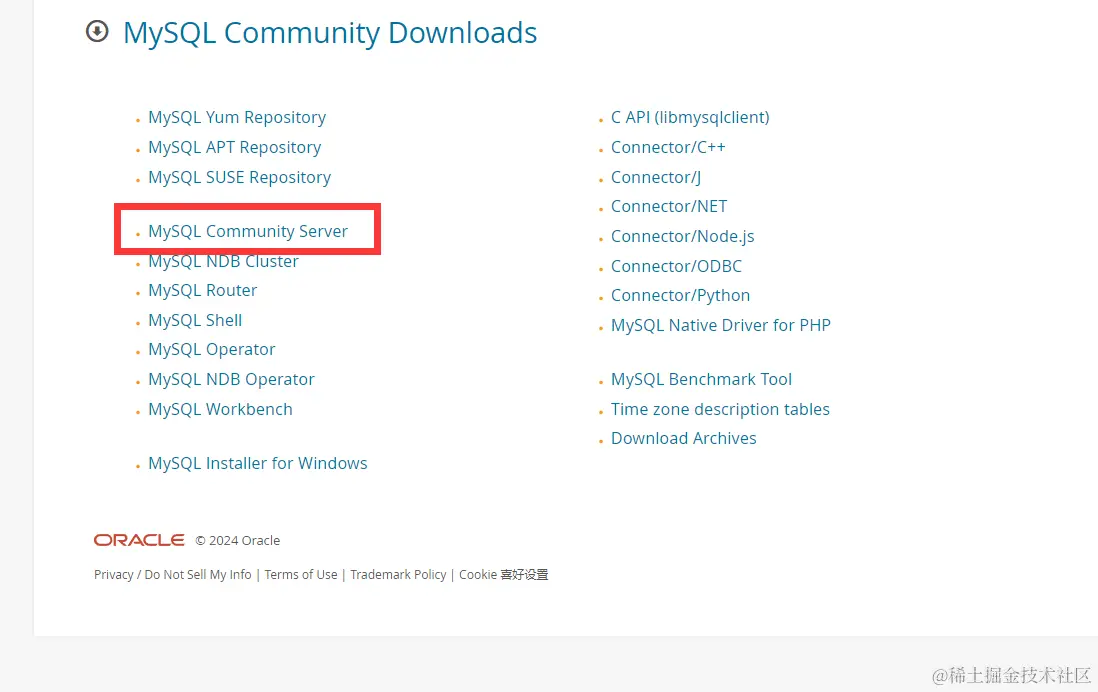The height and width of the screenshot is (692, 1098).
Task: Open the MySQL Shell link
Action: pos(195,320)
